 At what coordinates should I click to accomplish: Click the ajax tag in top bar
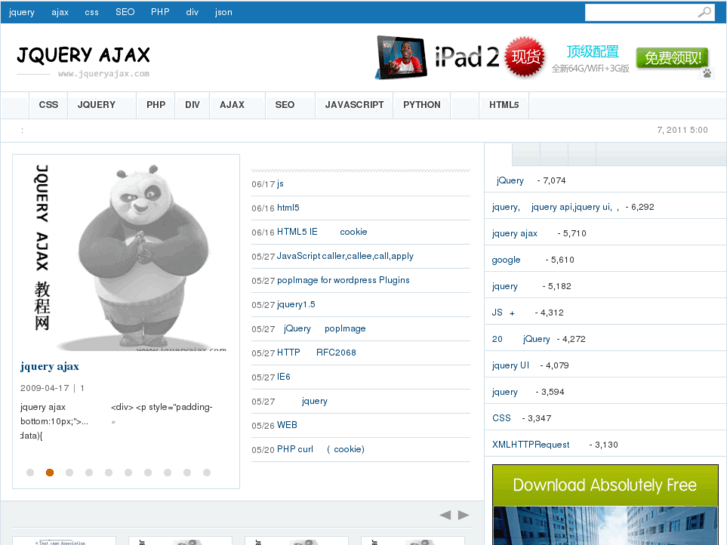[x=60, y=12]
